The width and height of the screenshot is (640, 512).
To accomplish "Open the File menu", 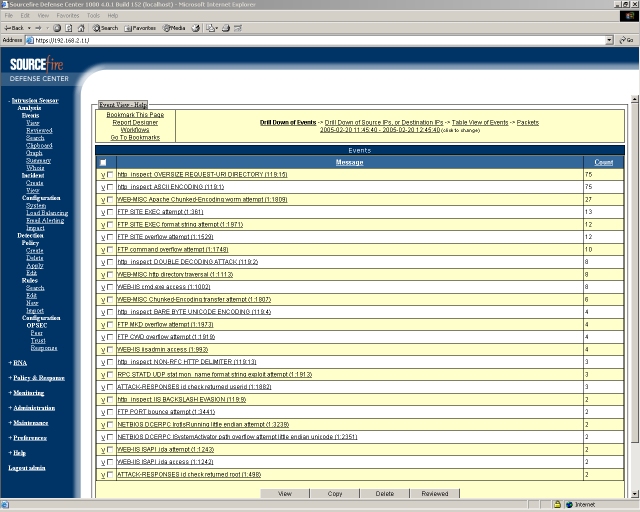I will pyautogui.click(x=9, y=16).
